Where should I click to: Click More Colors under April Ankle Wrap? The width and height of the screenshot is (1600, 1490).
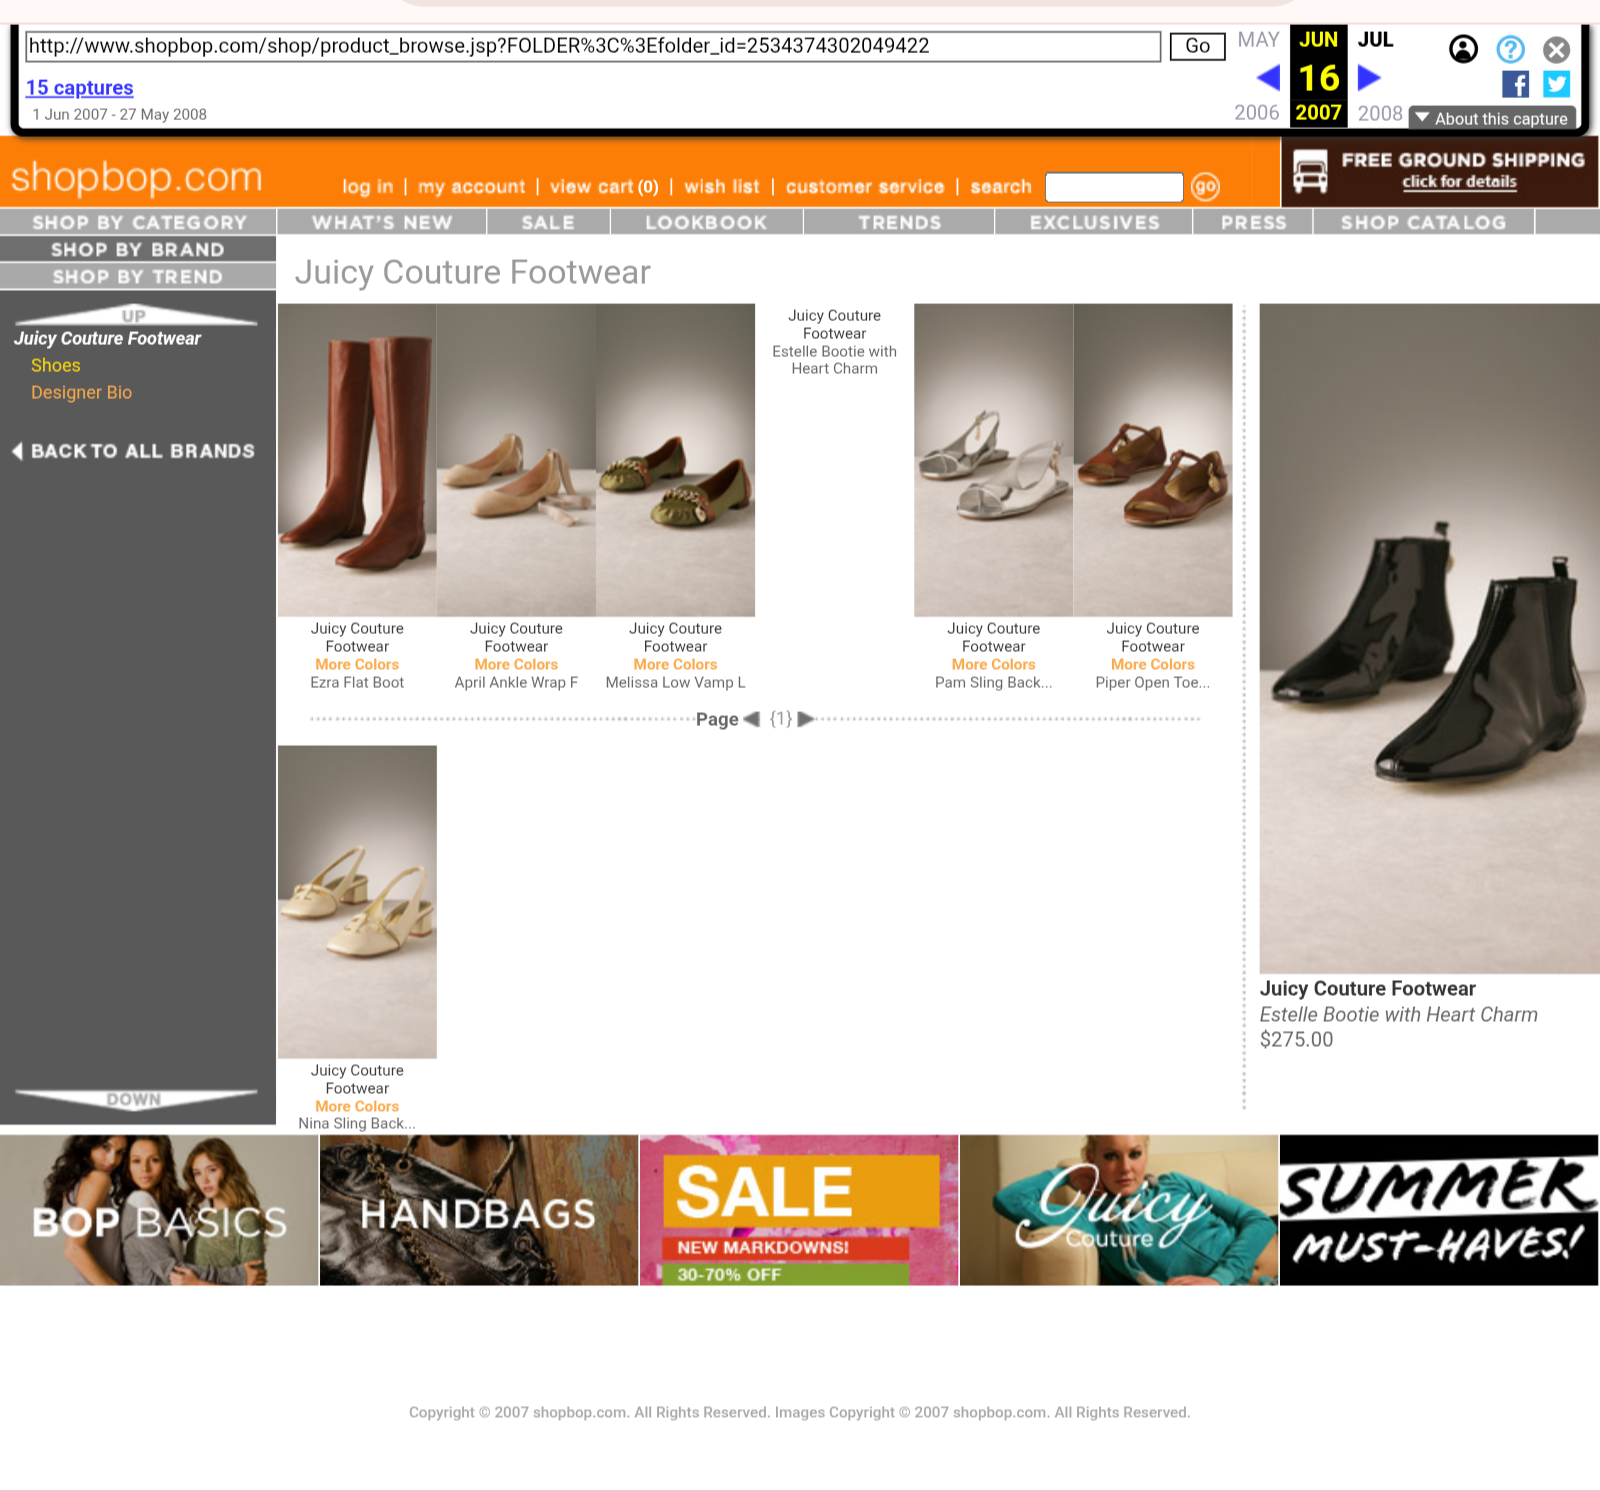[516, 665]
